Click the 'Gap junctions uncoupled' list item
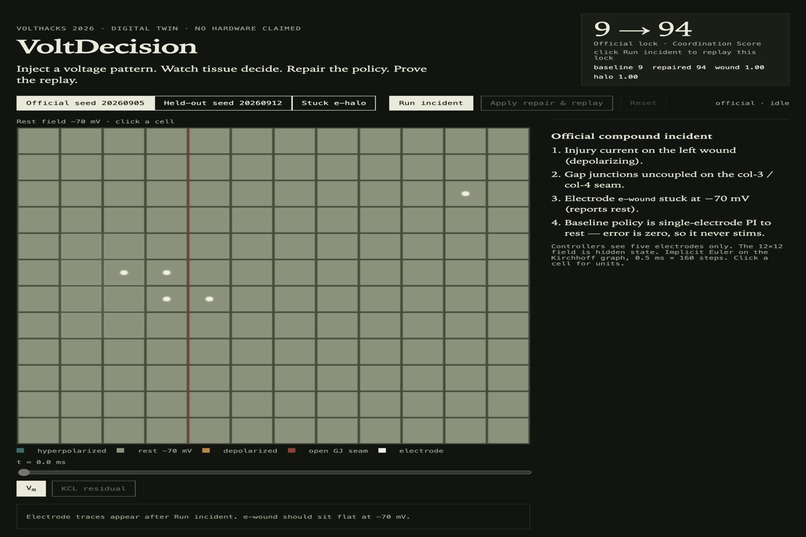The image size is (806, 537). point(662,179)
